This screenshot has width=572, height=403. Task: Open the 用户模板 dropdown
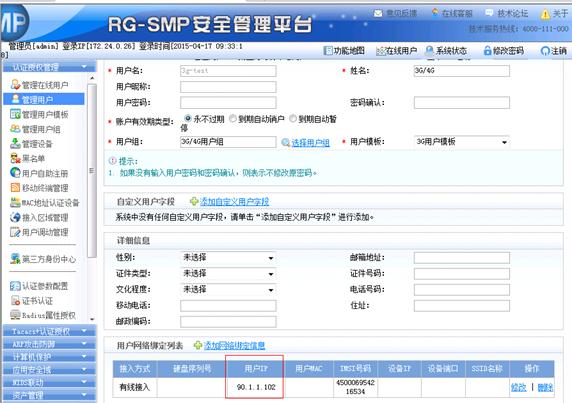(x=461, y=142)
